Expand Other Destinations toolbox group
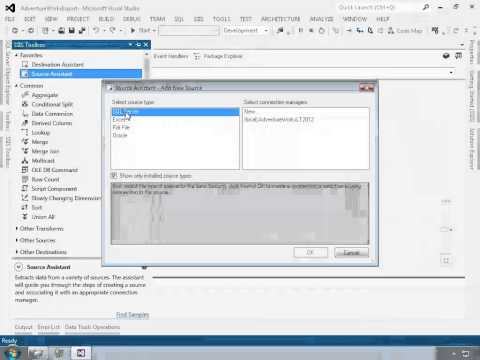The height and width of the screenshot is (360, 480). click(x=16, y=252)
